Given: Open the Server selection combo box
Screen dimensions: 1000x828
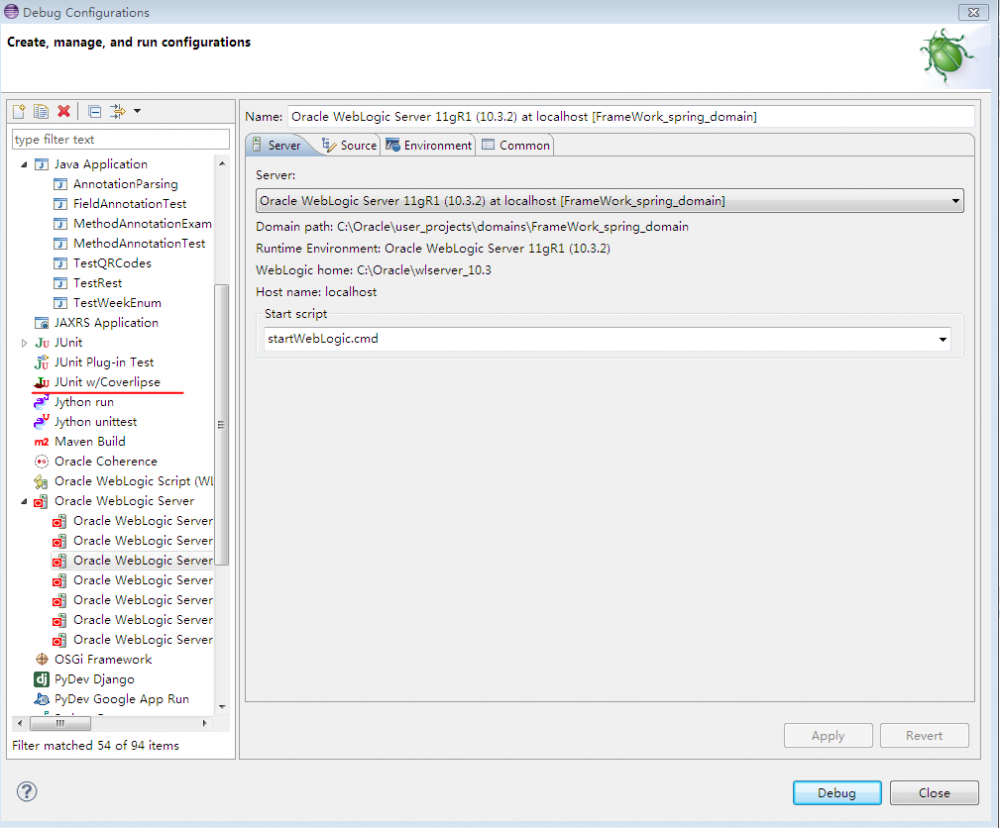Looking at the screenshot, I should 610,201.
